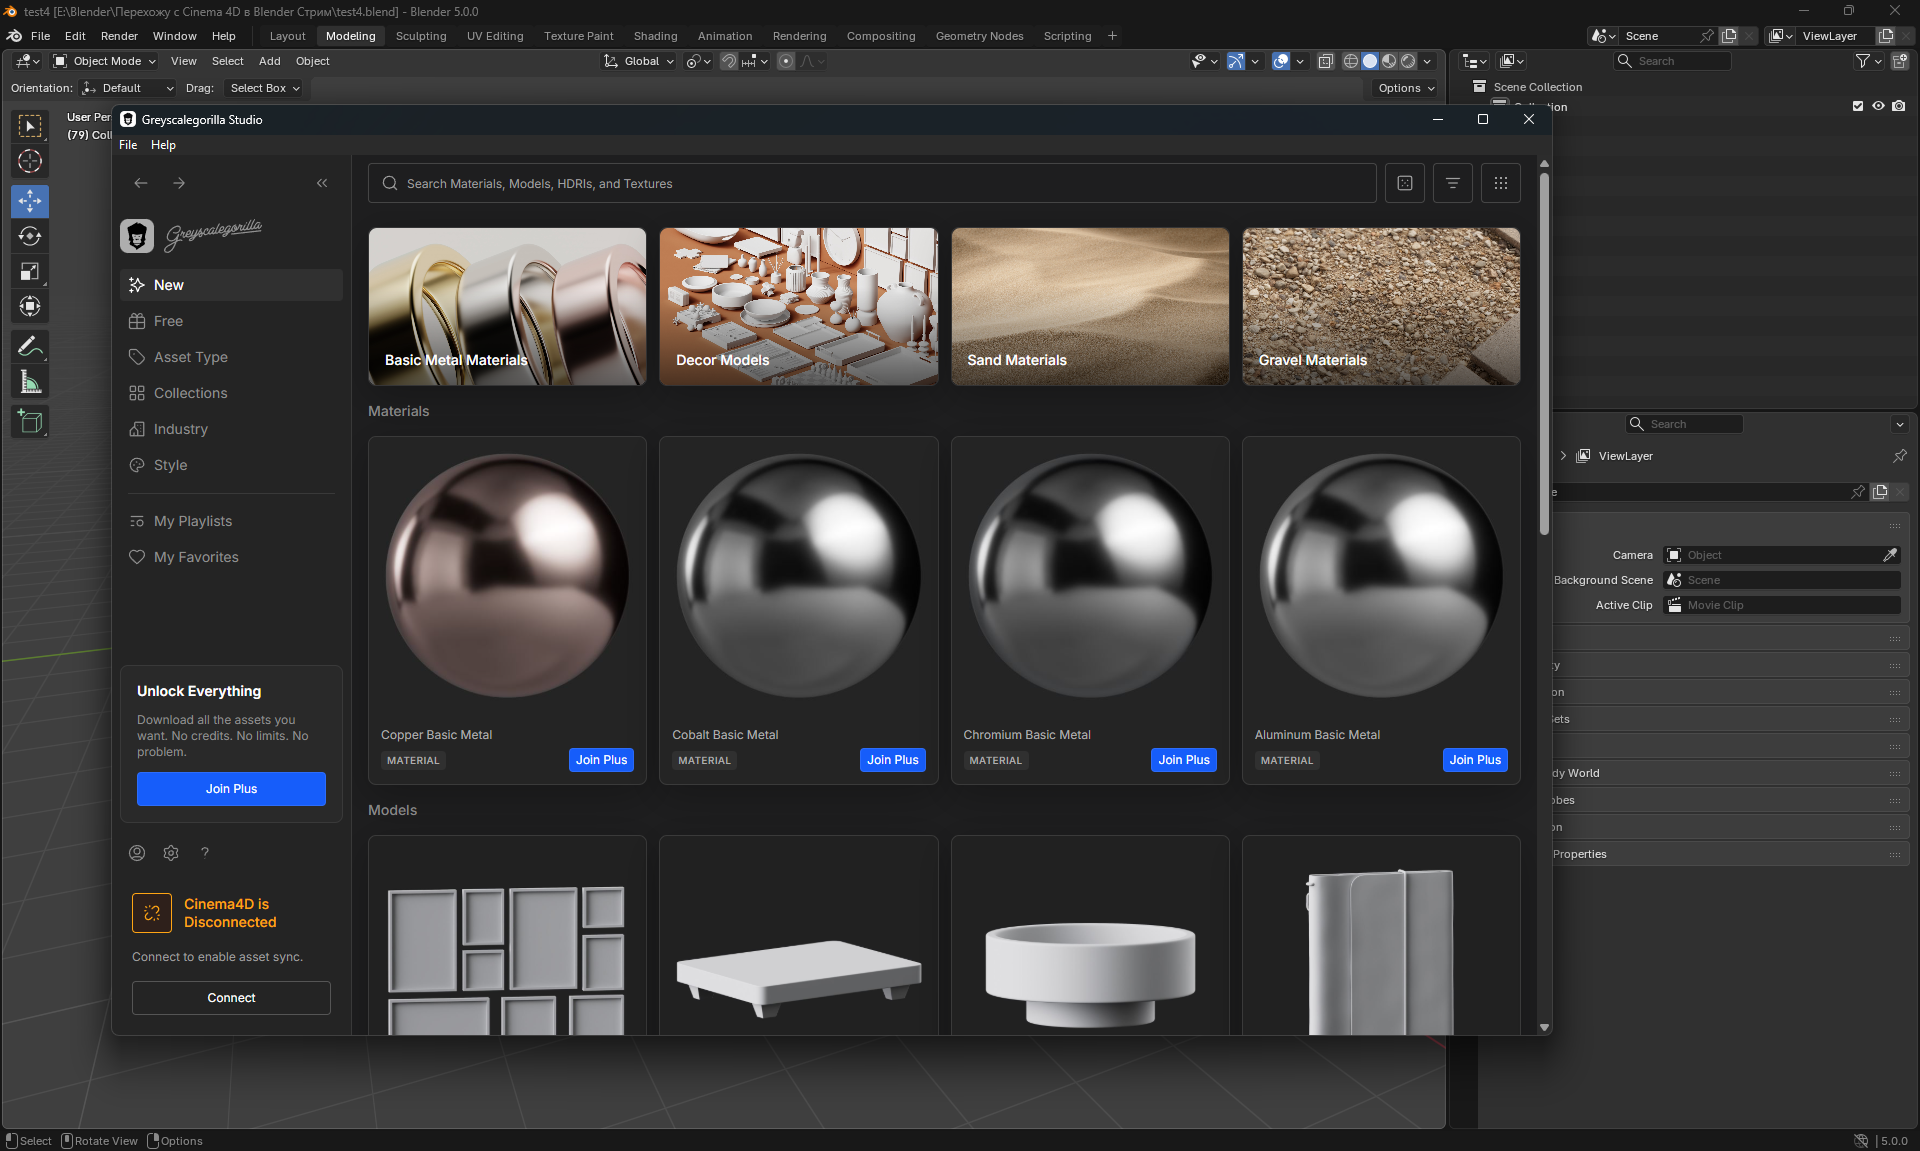1920x1151 pixels.
Task: Switch to the Sculpting workspace tab
Action: pos(421,36)
